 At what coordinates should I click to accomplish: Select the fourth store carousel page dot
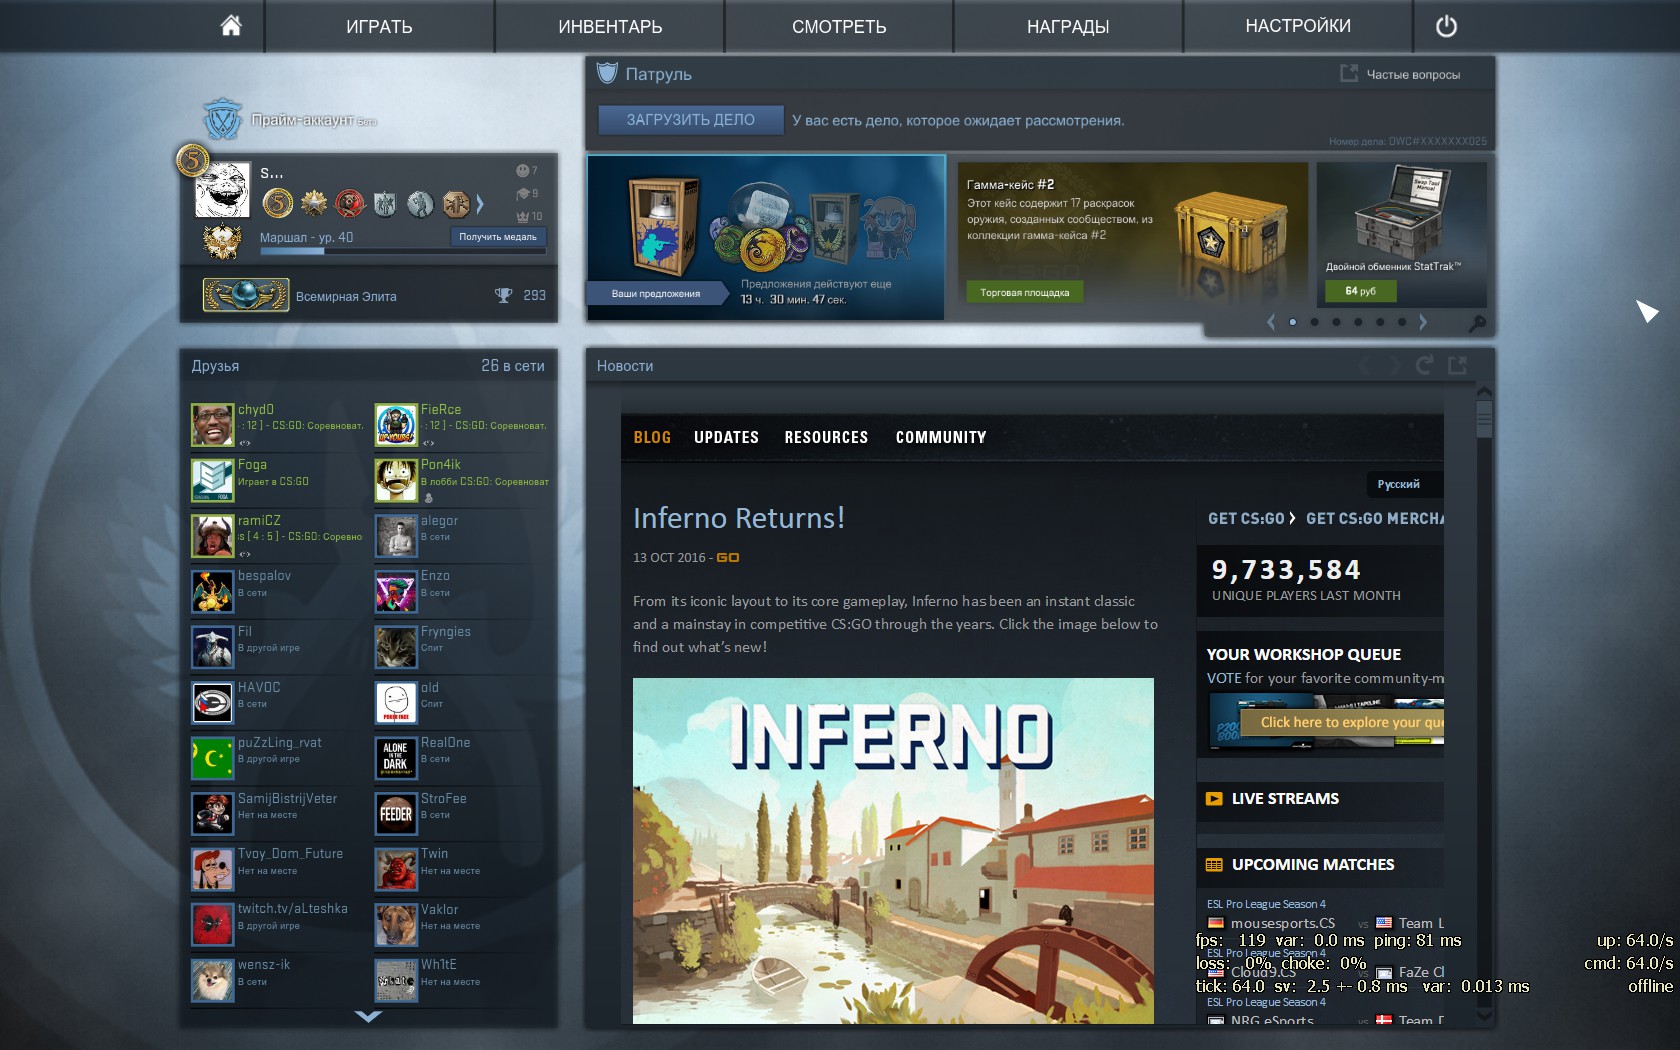(1358, 322)
